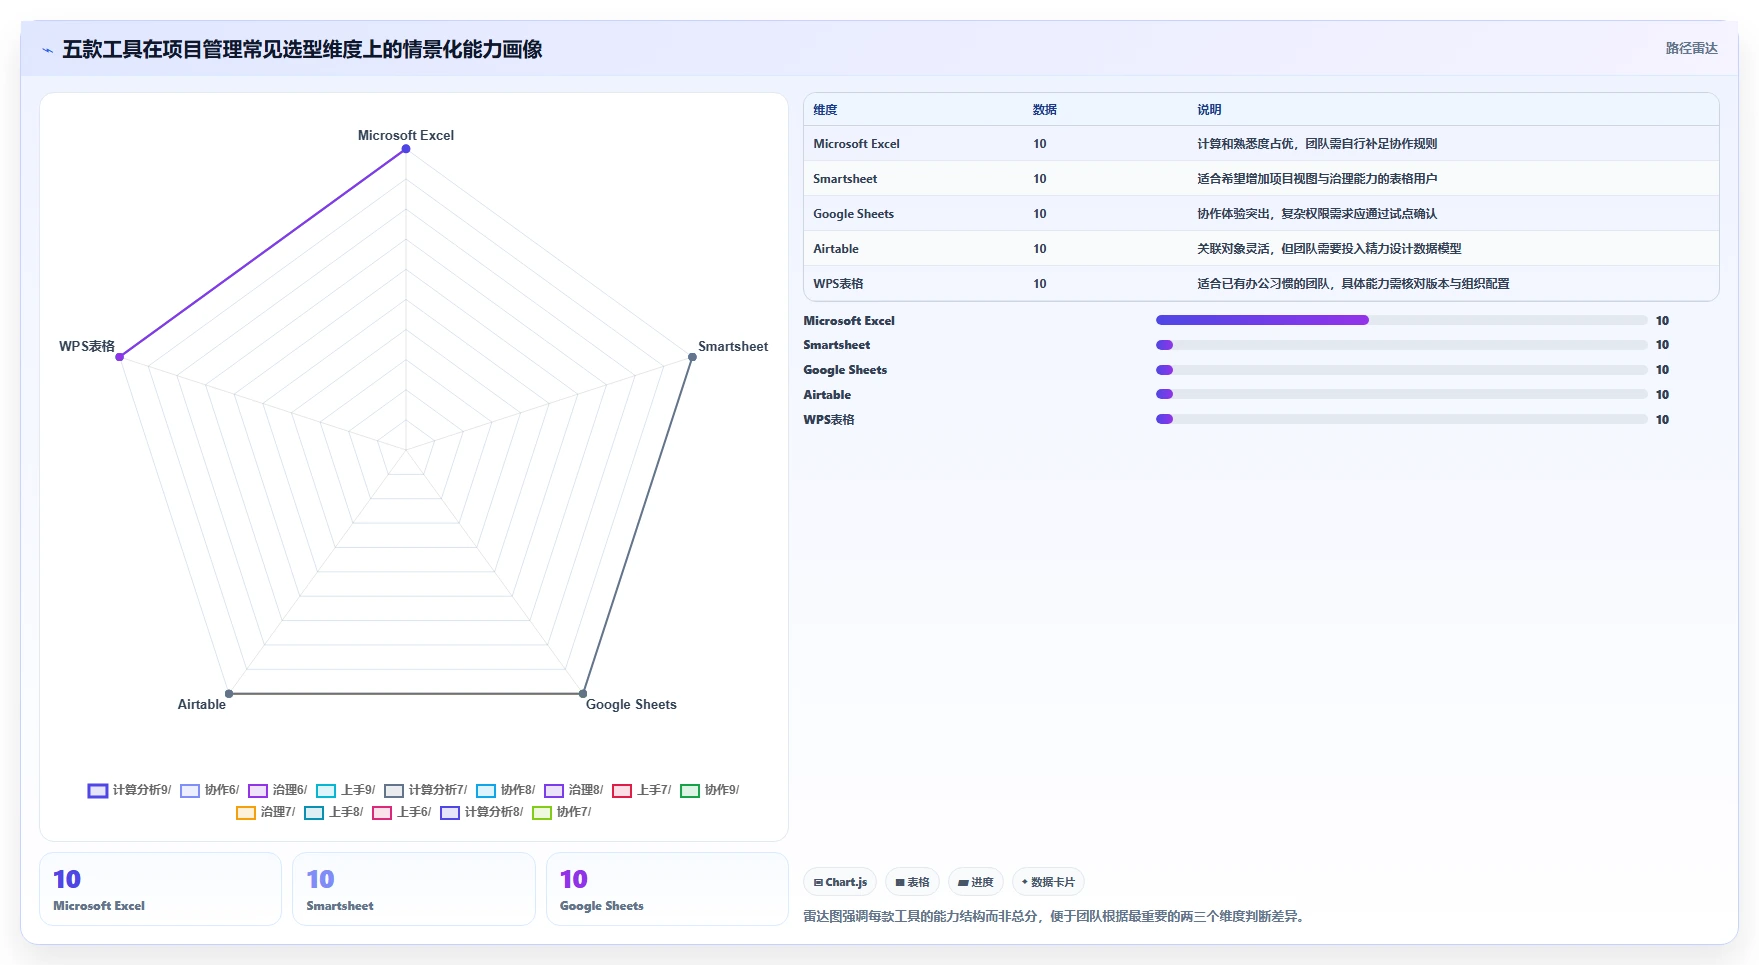The image size is (1759, 965).
Task: Click the icon beside the page title
Action: [47, 50]
